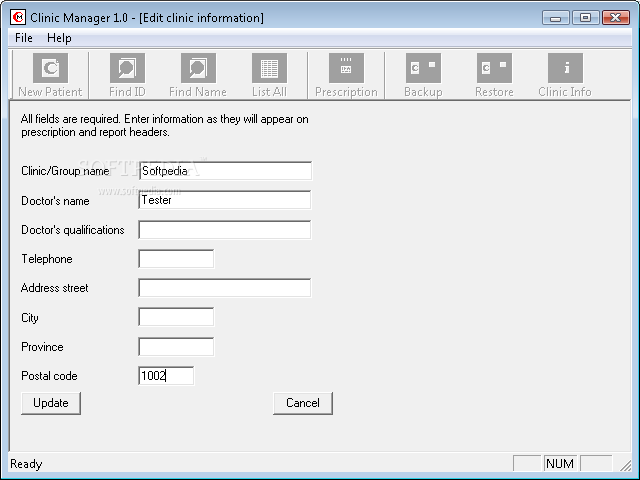Click the City input field
The width and height of the screenshot is (640, 480).
(x=176, y=317)
